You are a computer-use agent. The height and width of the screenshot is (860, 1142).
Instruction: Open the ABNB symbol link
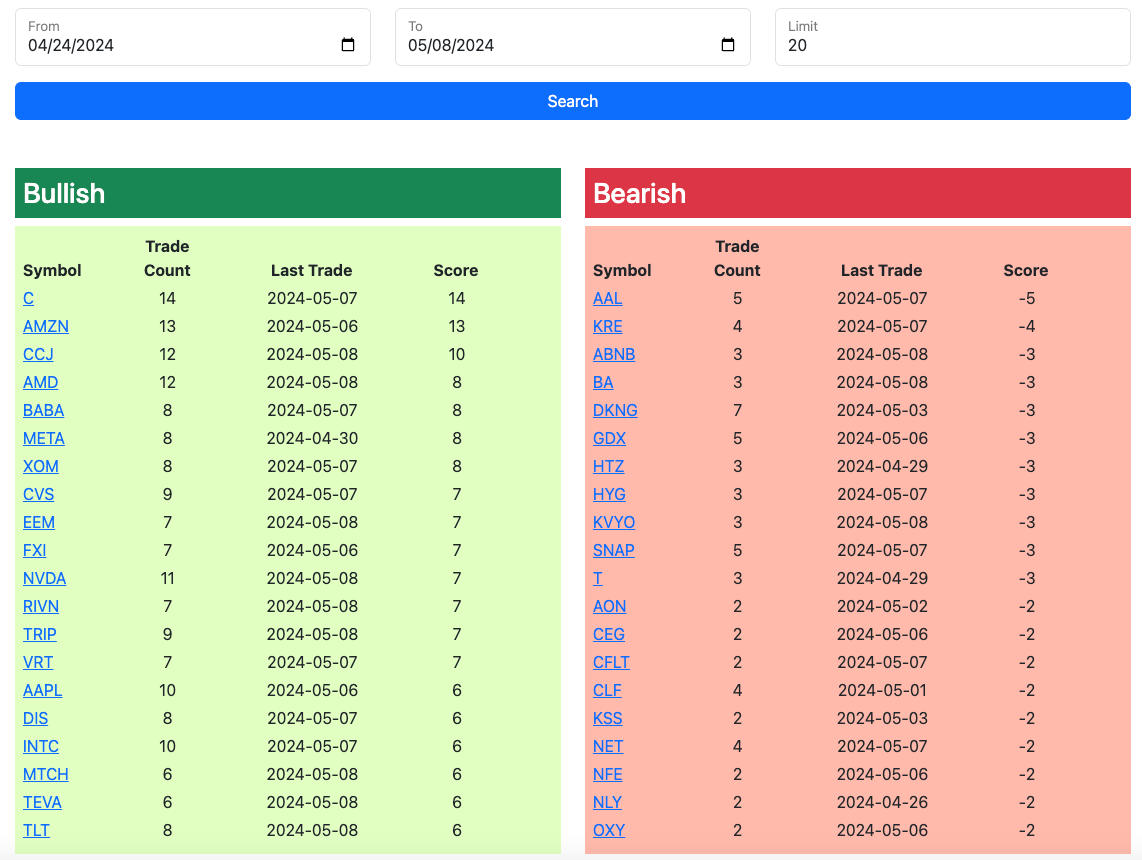pos(614,355)
